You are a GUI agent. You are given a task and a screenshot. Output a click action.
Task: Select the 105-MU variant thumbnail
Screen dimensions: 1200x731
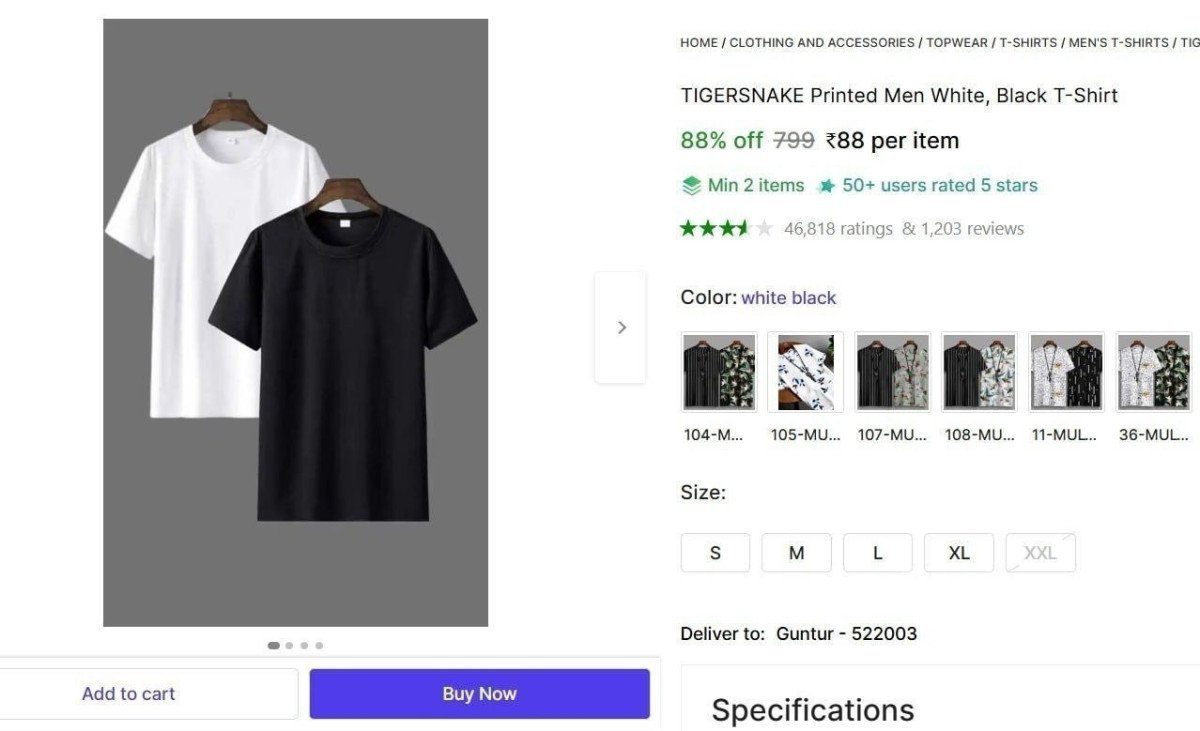tap(805, 371)
